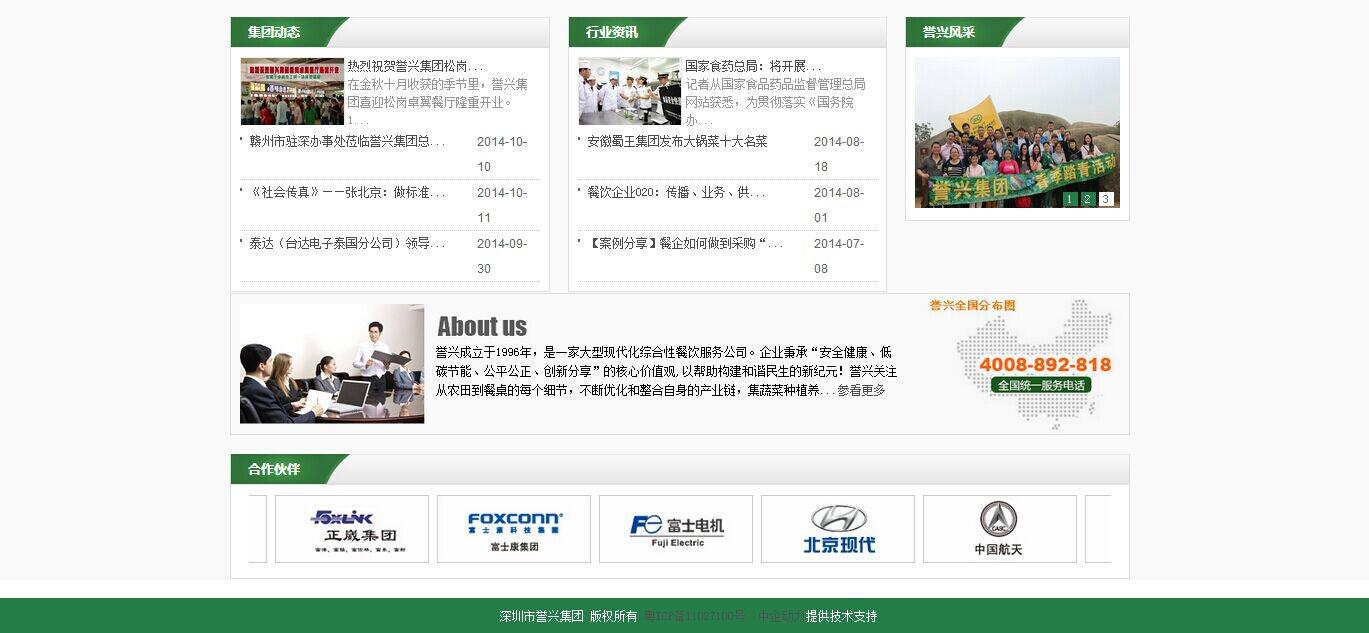Image resolution: width=1369 pixels, height=633 pixels.
Task: Open the 中国航天 CASC partner logo
Action: coord(999,529)
